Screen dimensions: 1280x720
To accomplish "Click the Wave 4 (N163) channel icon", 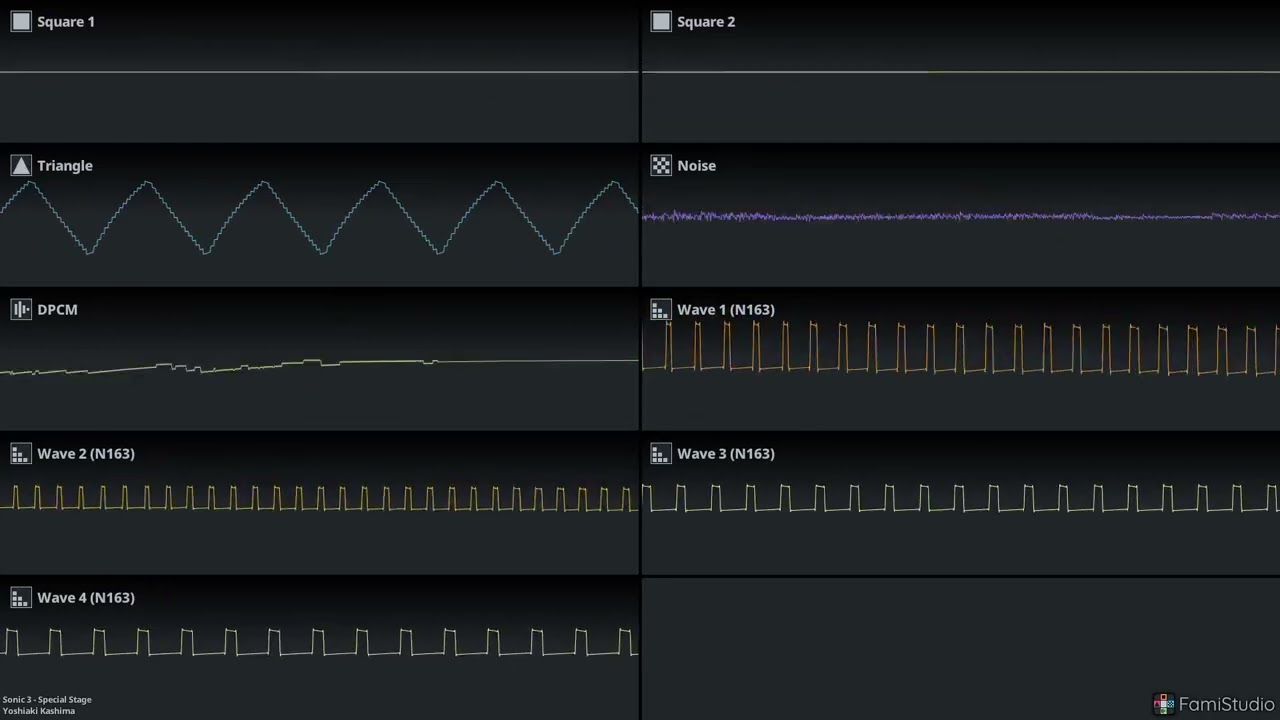I will point(21,597).
